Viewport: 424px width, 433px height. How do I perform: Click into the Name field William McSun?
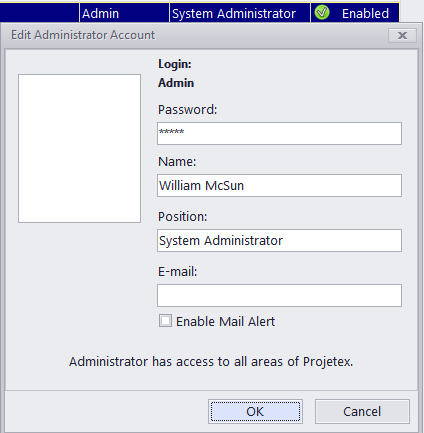point(279,185)
